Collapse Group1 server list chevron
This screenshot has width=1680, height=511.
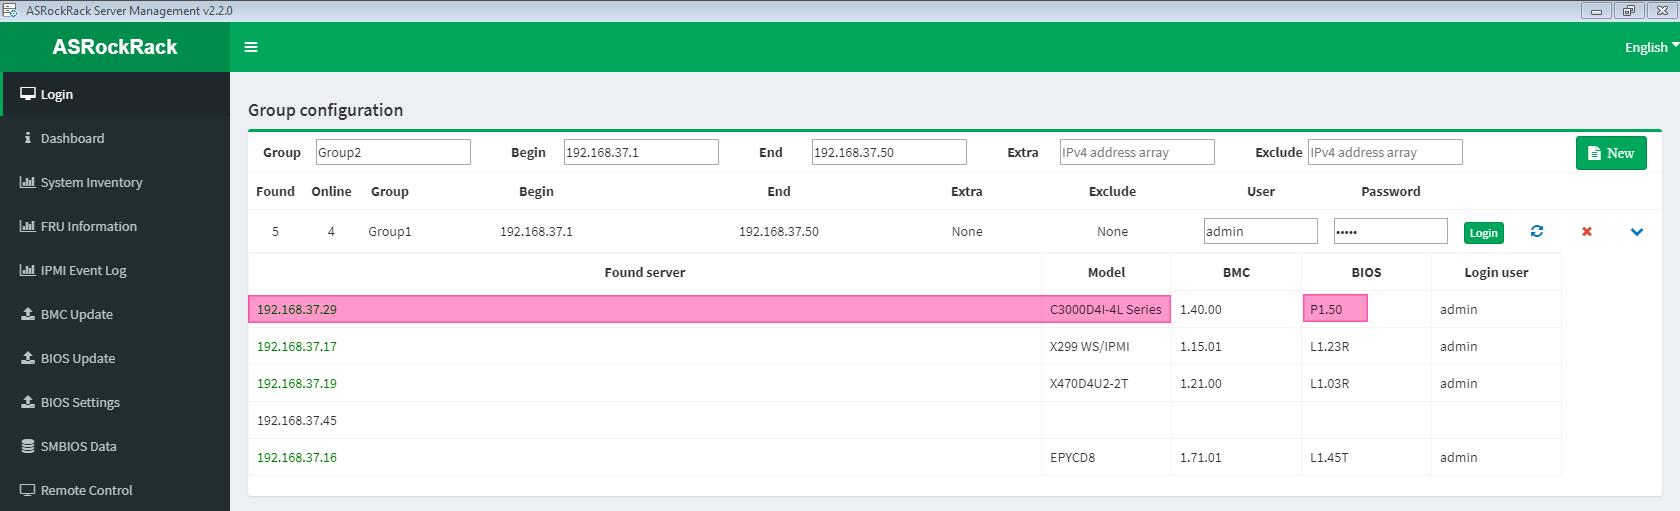pyautogui.click(x=1637, y=232)
